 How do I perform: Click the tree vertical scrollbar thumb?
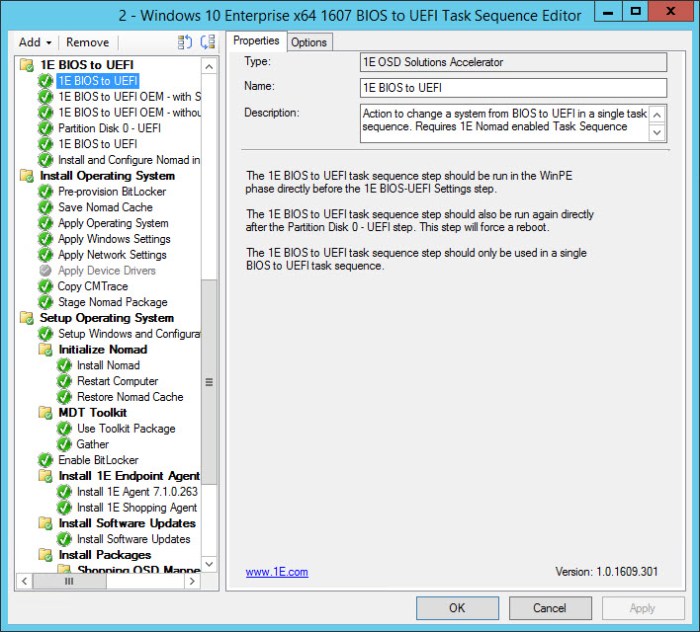click(208, 382)
